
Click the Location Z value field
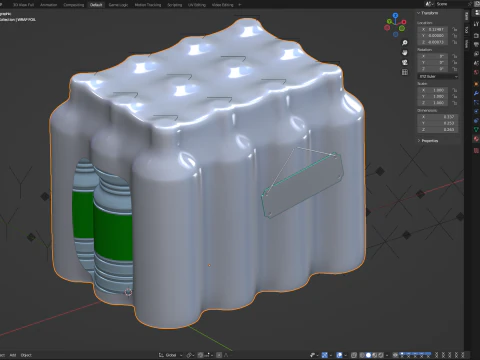pyautogui.click(x=433, y=42)
